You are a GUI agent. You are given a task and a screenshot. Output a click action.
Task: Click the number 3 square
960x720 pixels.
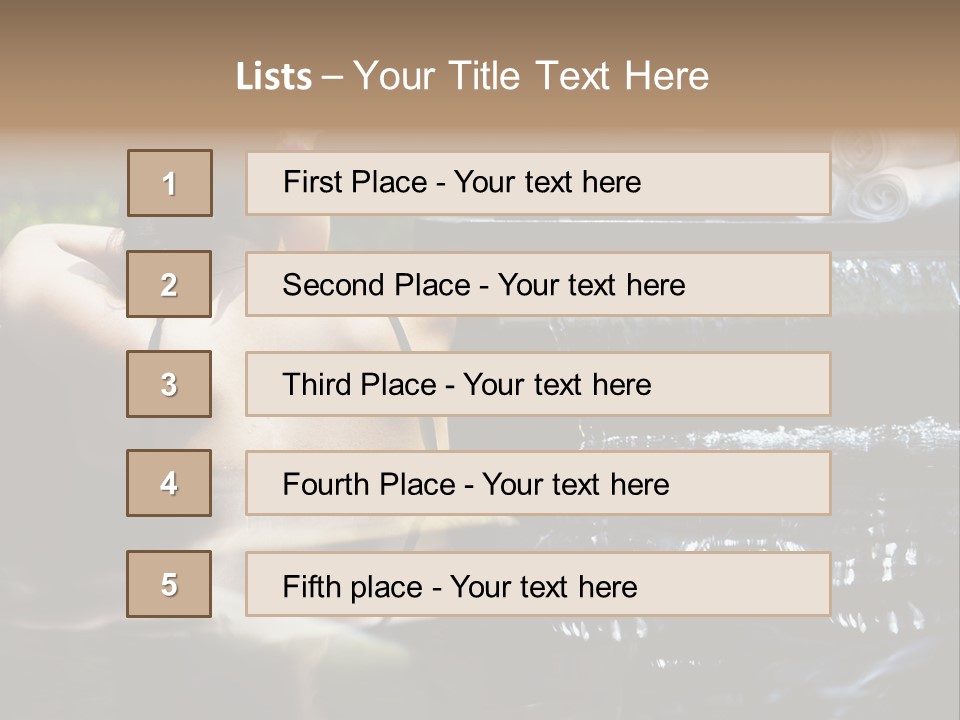pos(169,384)
